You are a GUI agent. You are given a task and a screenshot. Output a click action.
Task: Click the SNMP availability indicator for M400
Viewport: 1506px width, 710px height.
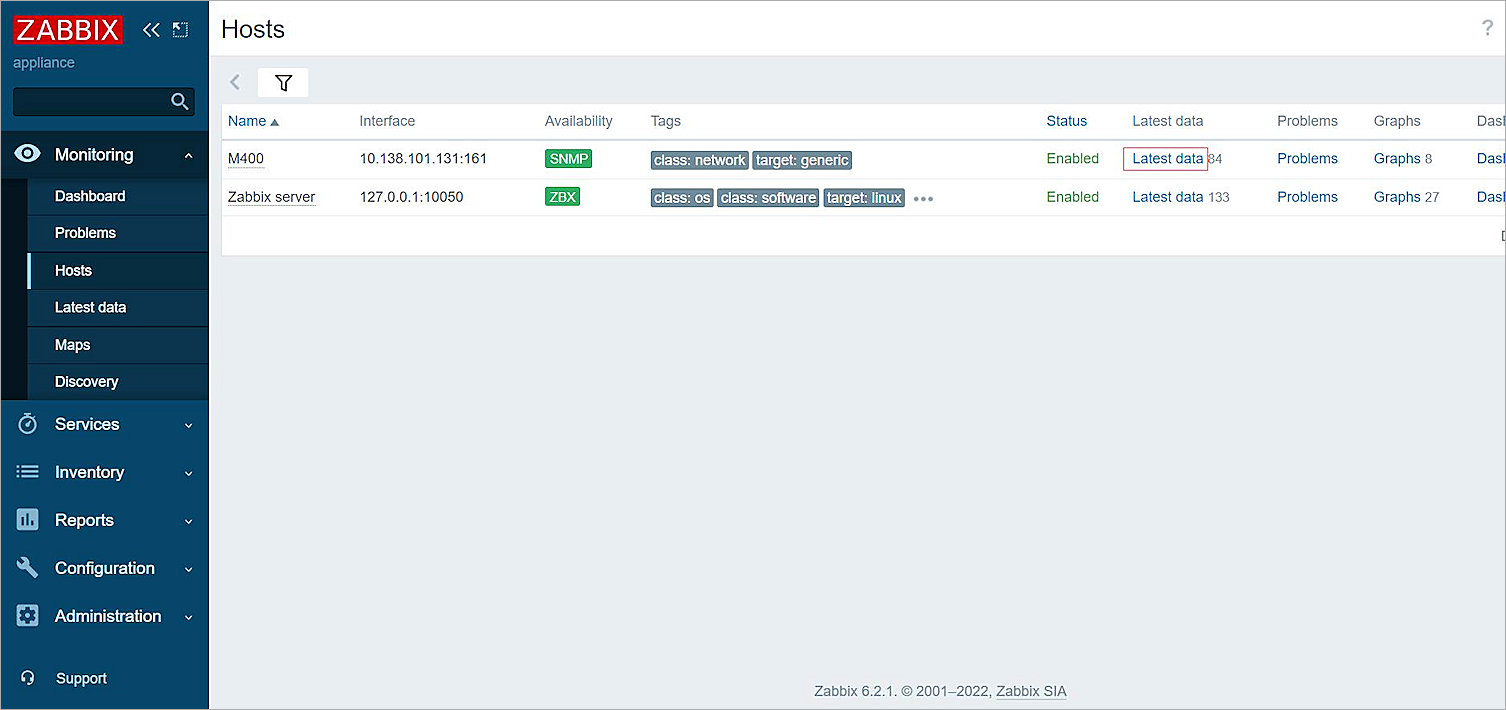coord(568,158)
